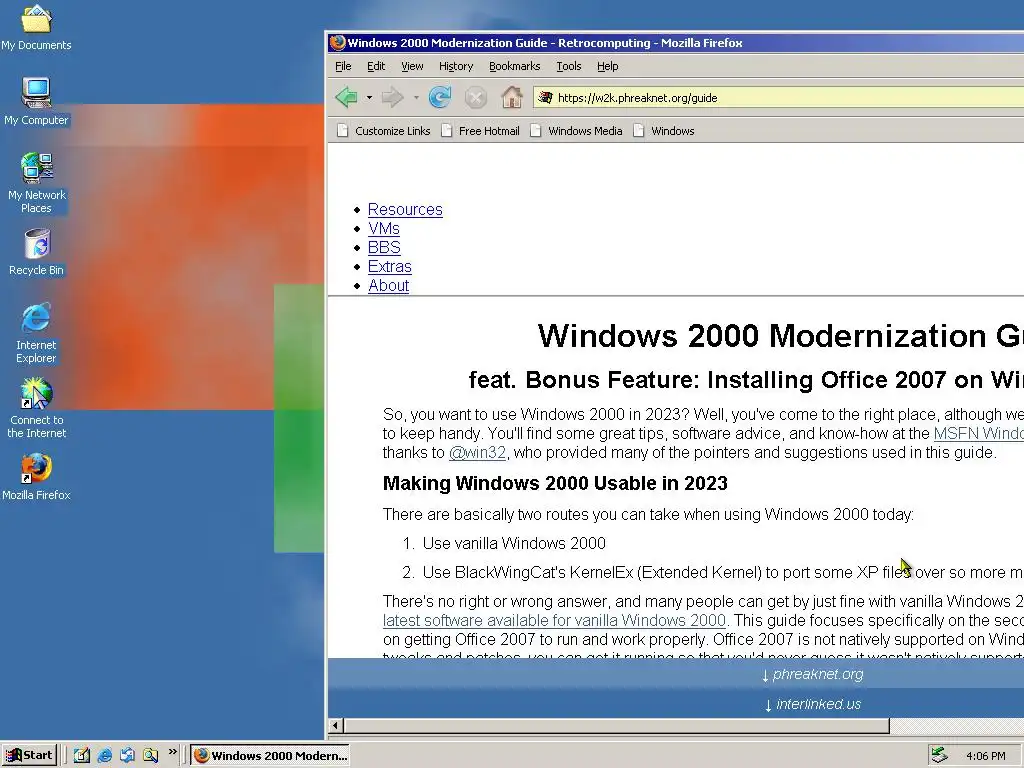This screenshot has width=1024, height=768.
Task: Follow the BBS link
Action: pos(384,247)
